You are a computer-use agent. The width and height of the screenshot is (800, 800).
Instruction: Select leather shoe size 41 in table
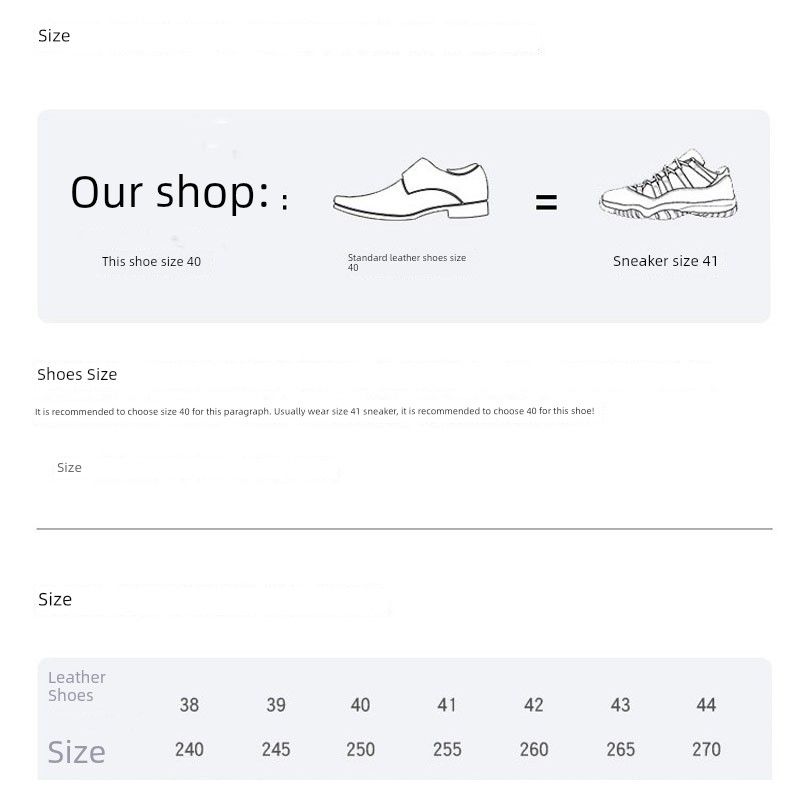click(x=447, y=705)
